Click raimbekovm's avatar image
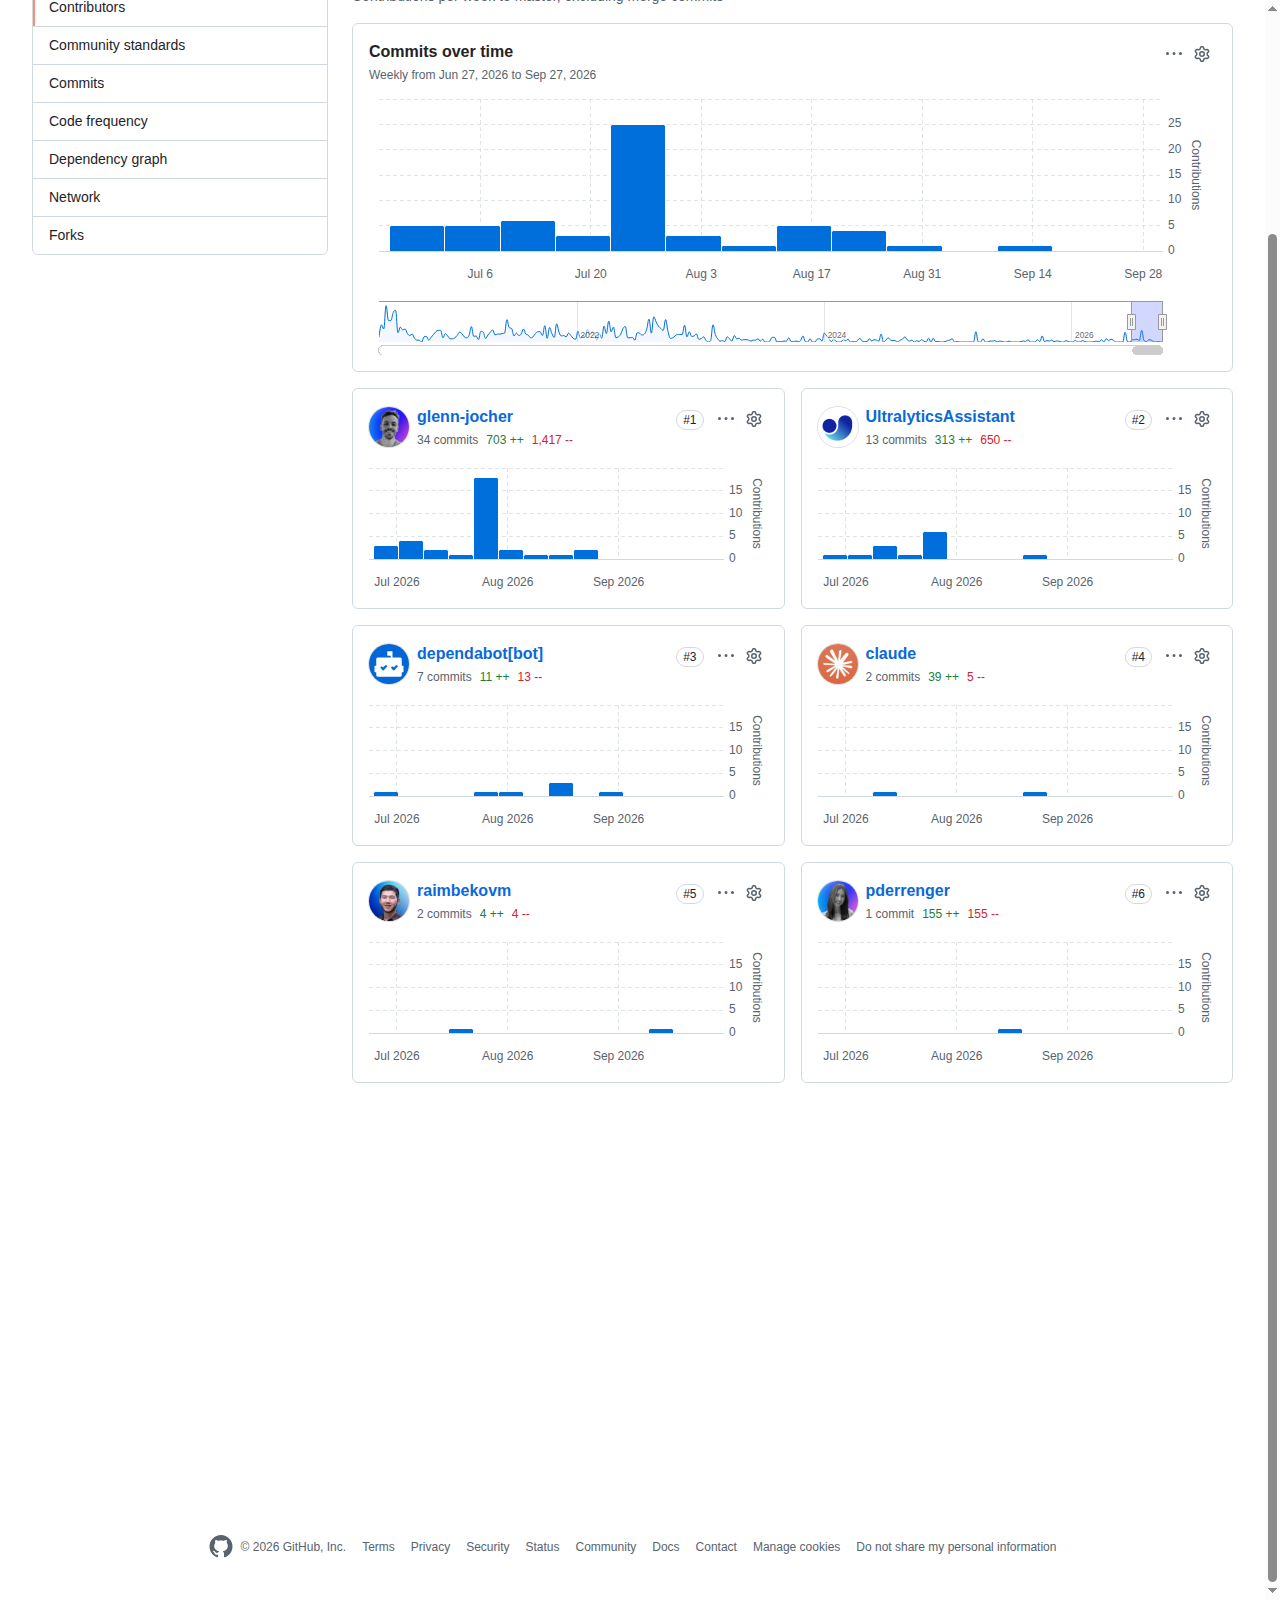Viewport: 1280px width, 1600px height. click(x=389, y=901)
